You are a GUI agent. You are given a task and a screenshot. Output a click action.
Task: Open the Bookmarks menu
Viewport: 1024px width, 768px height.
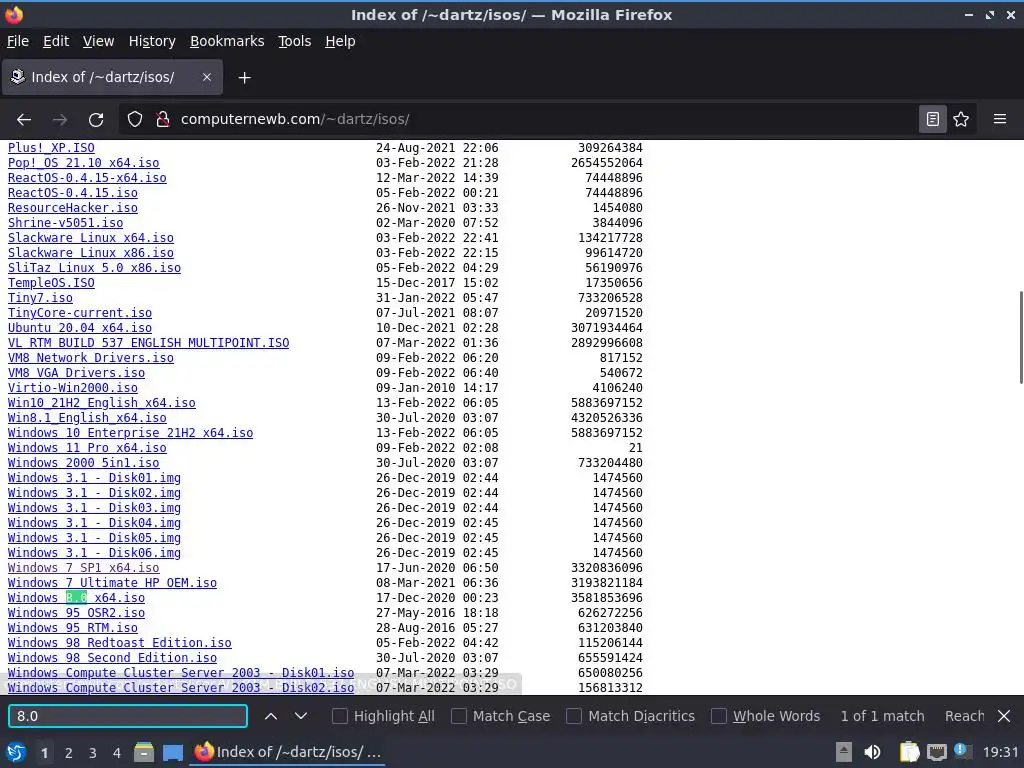coord(227,41)
